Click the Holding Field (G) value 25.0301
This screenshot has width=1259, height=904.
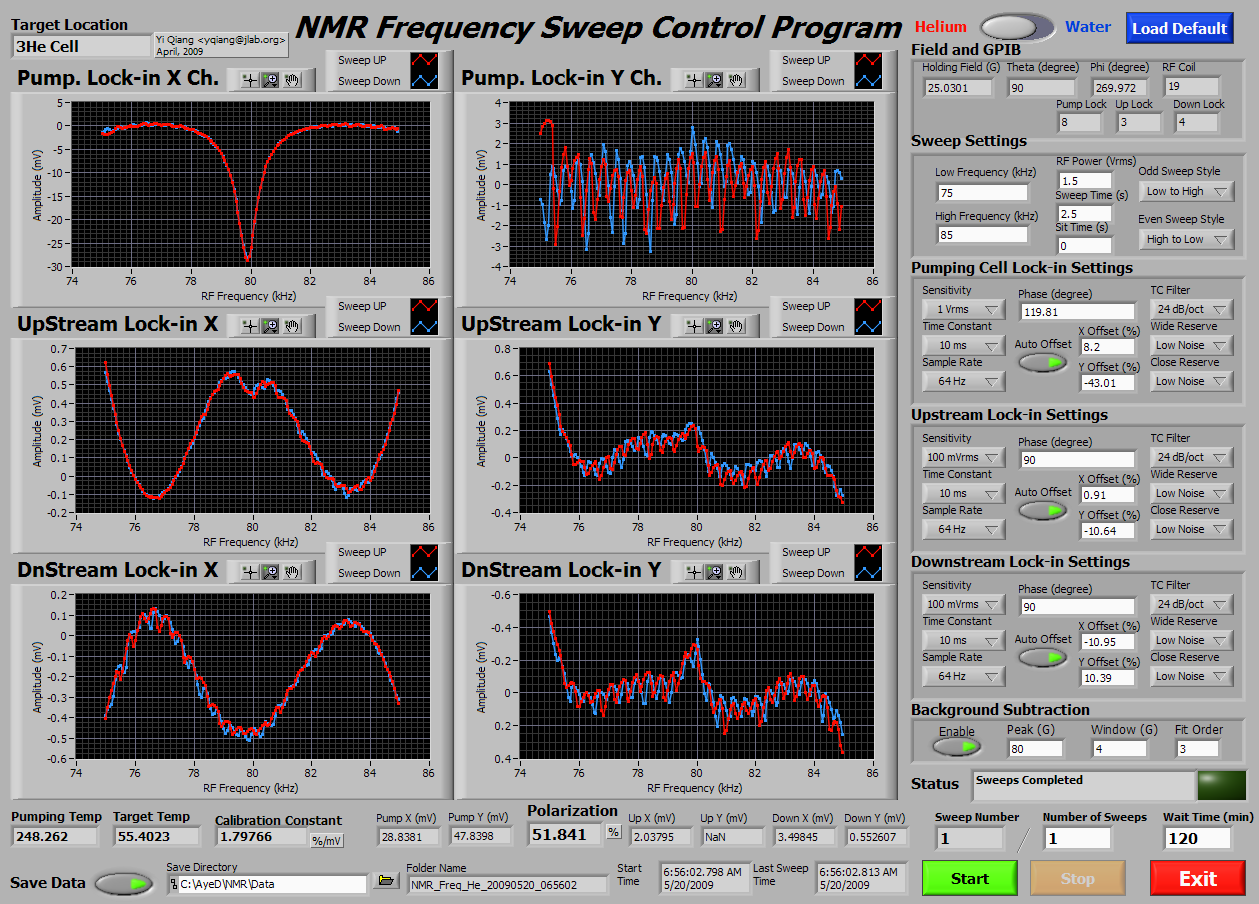tap(958, 88)
